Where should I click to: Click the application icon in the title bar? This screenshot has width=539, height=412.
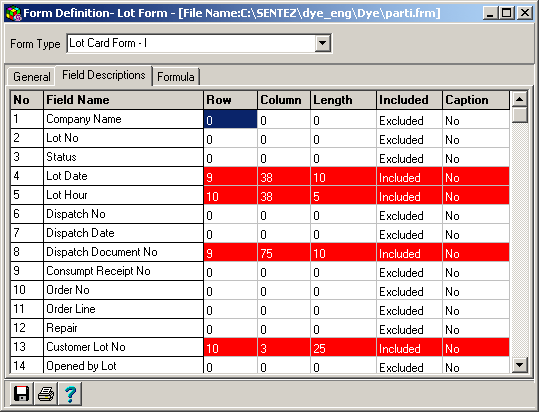click(14, 13)
